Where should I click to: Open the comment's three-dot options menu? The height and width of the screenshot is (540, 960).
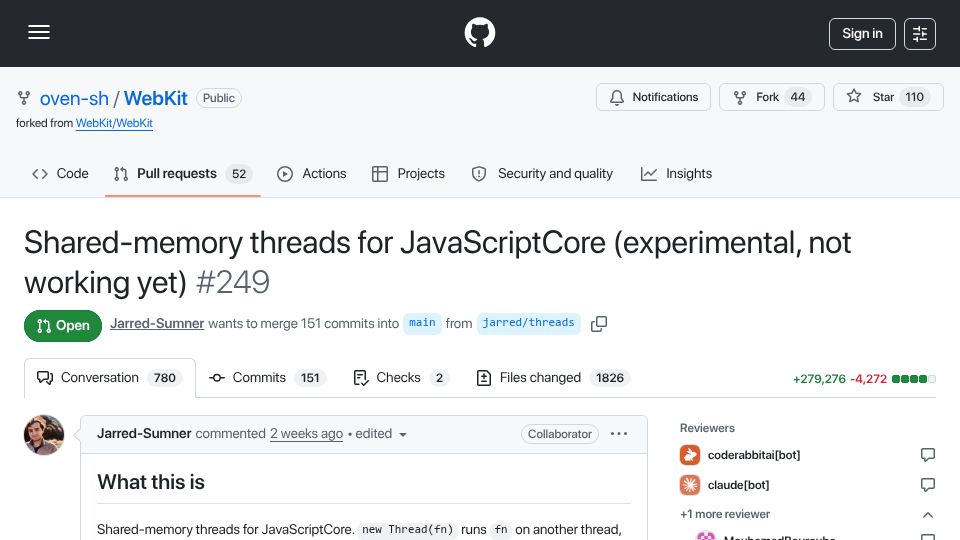coord(619,433)
